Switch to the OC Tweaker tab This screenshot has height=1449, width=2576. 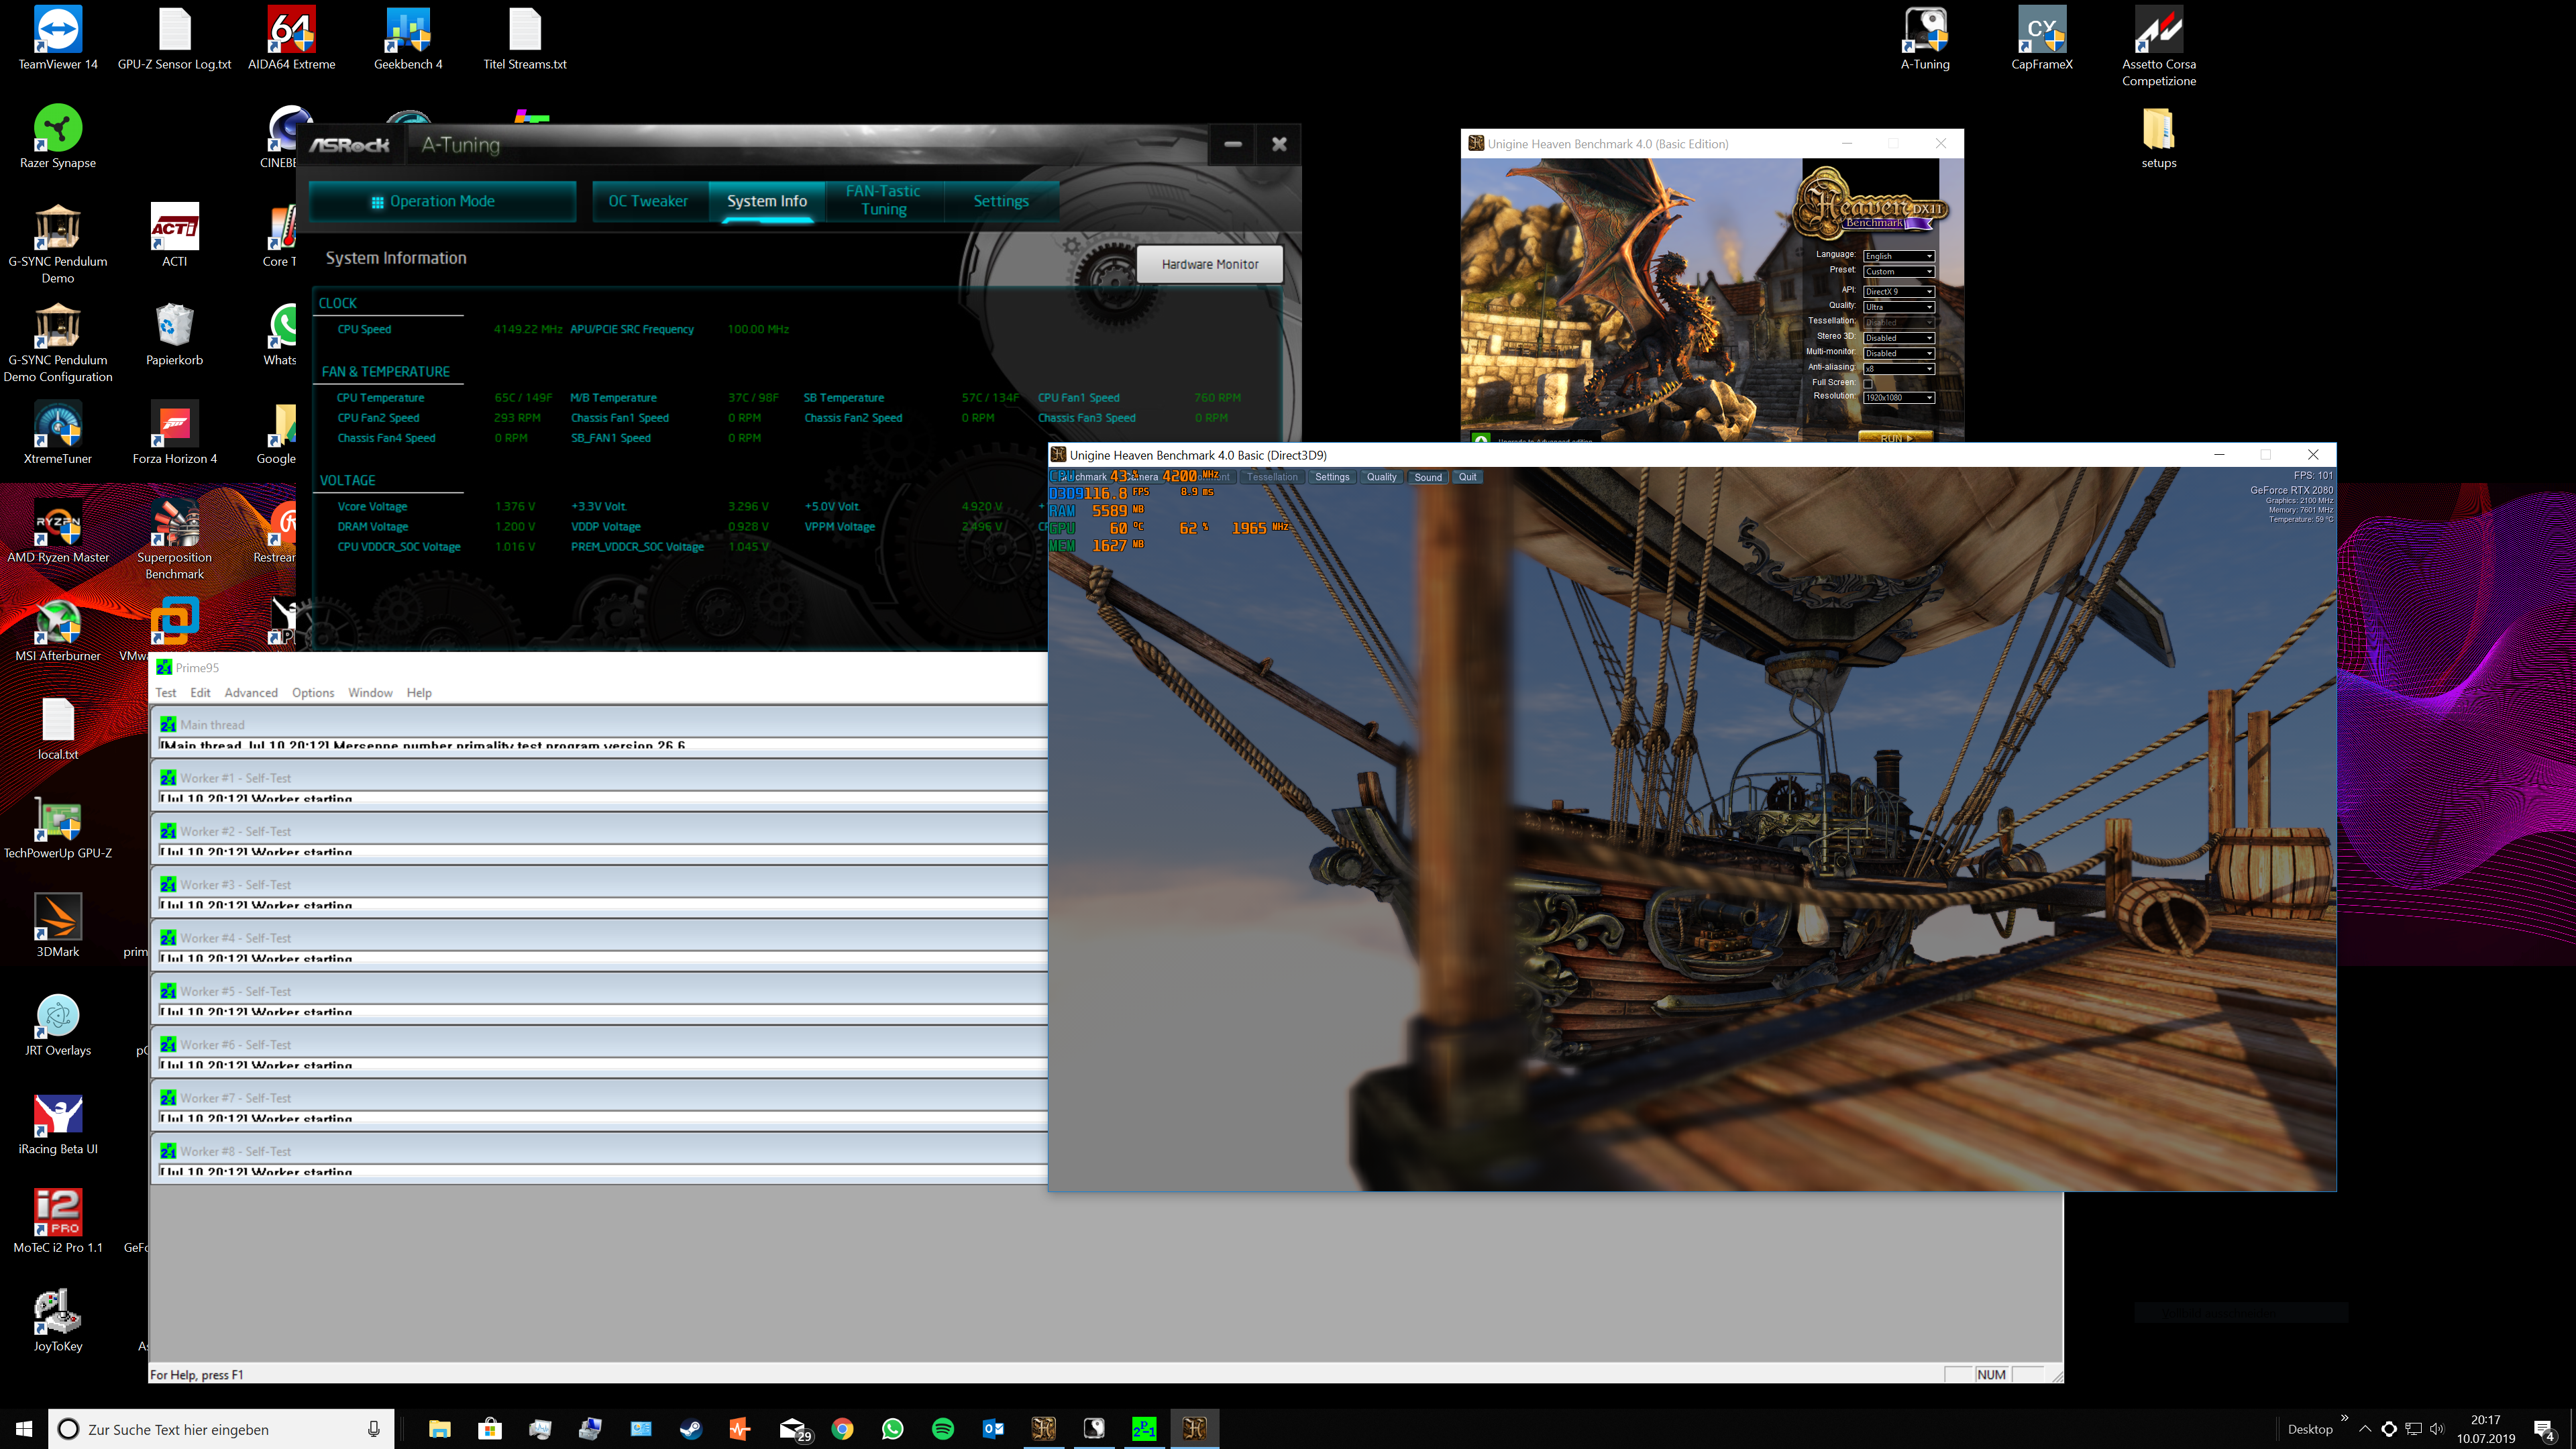point(648,201)
